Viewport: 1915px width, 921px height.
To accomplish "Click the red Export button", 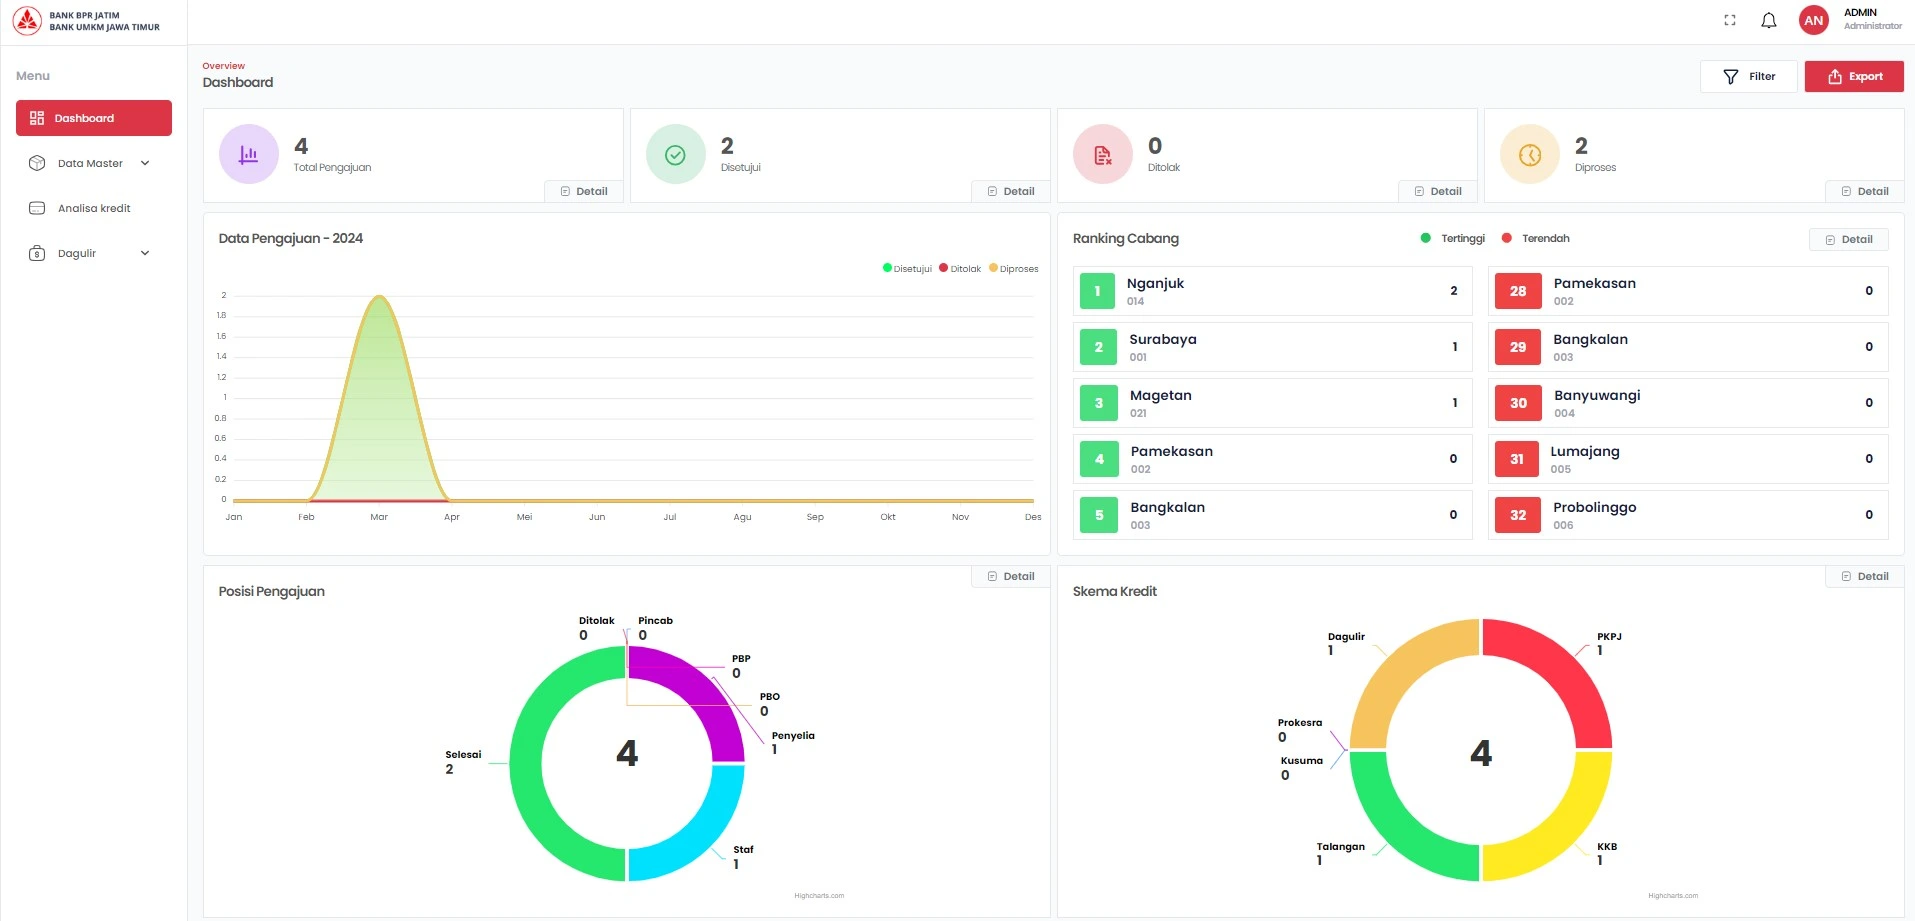I will 1854,76.
